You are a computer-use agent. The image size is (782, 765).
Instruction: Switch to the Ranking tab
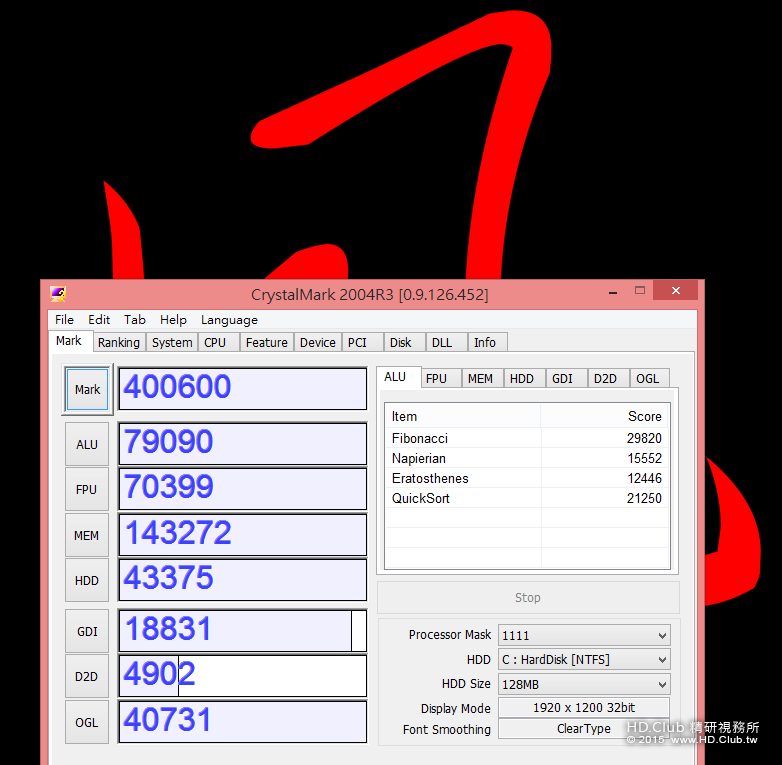point(119,343)
